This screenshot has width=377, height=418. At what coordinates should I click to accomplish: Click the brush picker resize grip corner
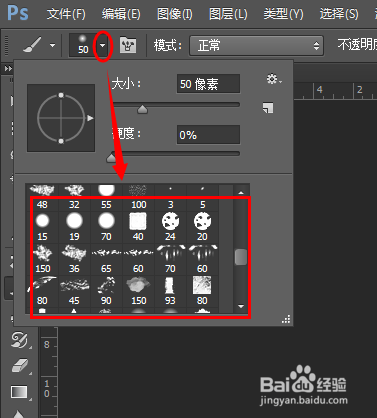tap(286, 319)
